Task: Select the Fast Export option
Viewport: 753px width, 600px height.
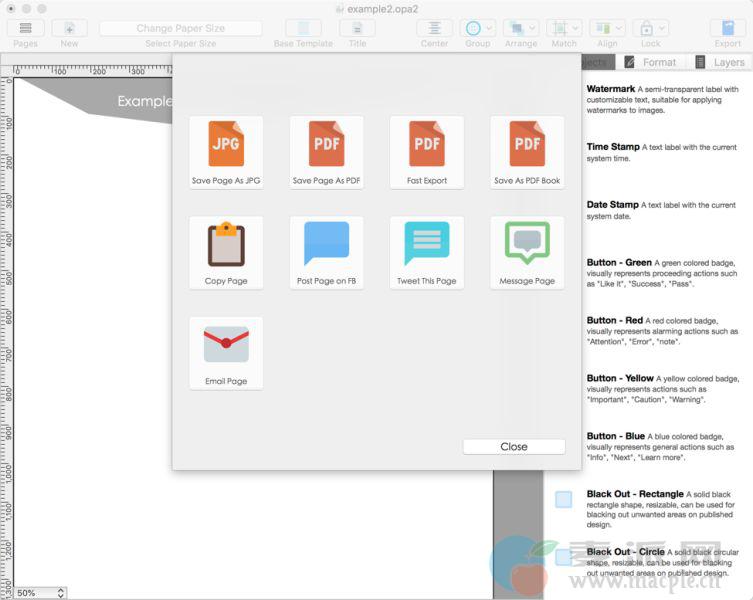Action: [x=427, y=144]
